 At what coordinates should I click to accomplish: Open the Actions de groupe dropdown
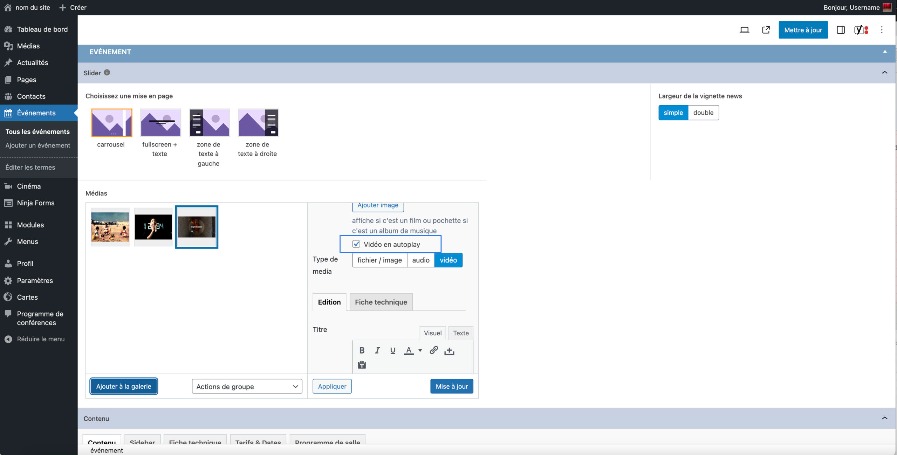point(247,386)
